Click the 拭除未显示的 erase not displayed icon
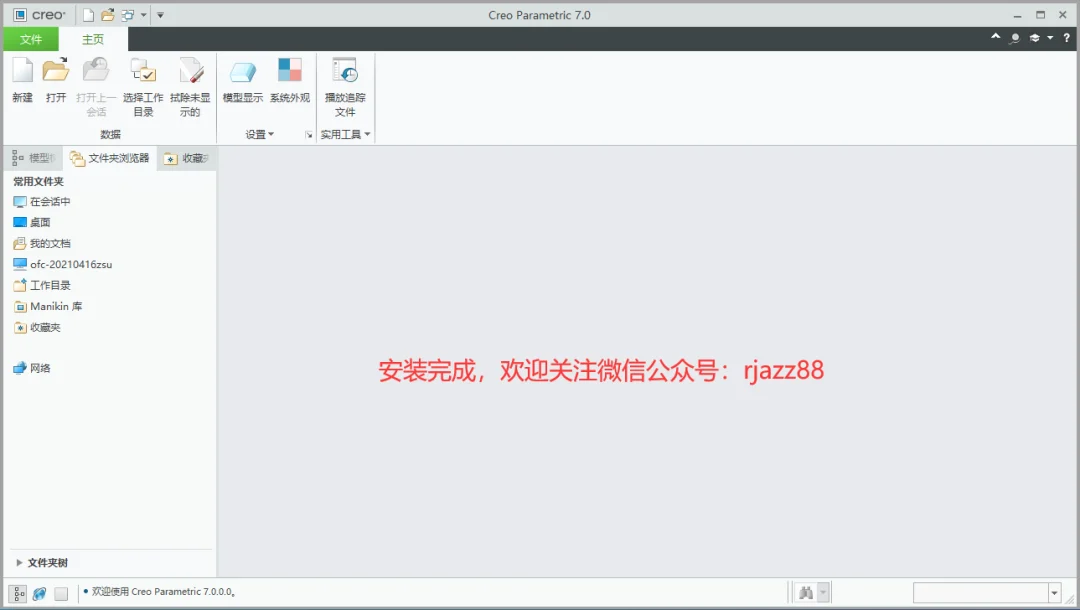Viewport: 1080px width, 610px height. (x=190, y=71)
